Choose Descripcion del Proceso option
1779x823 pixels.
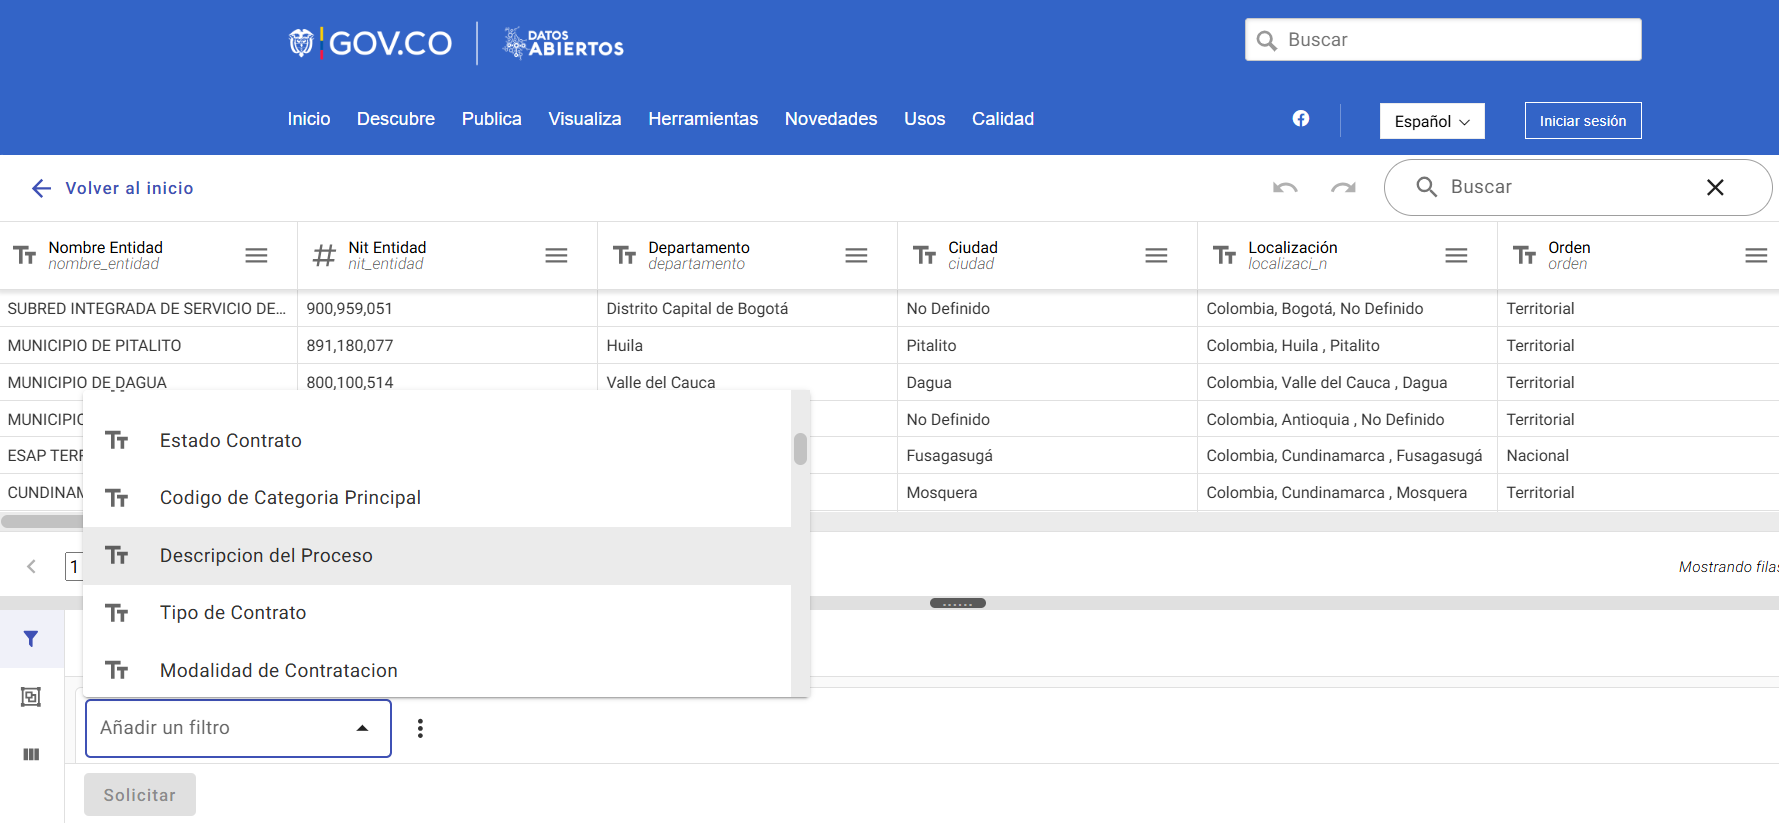(437, 556)
